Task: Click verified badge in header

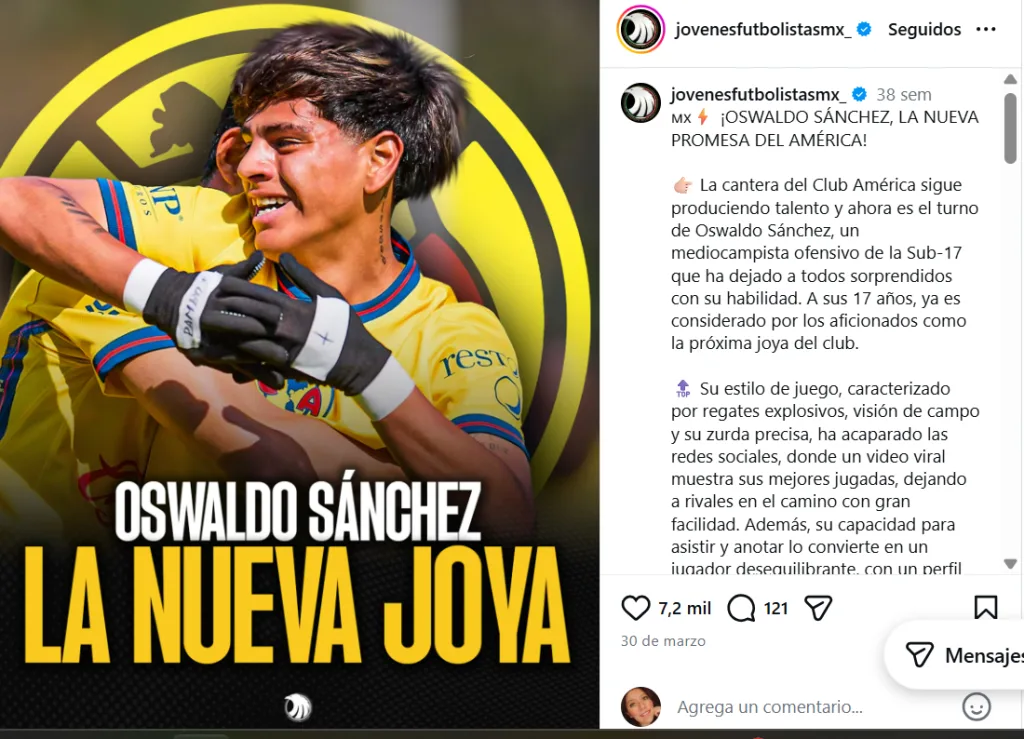Action: click(864, 29)
